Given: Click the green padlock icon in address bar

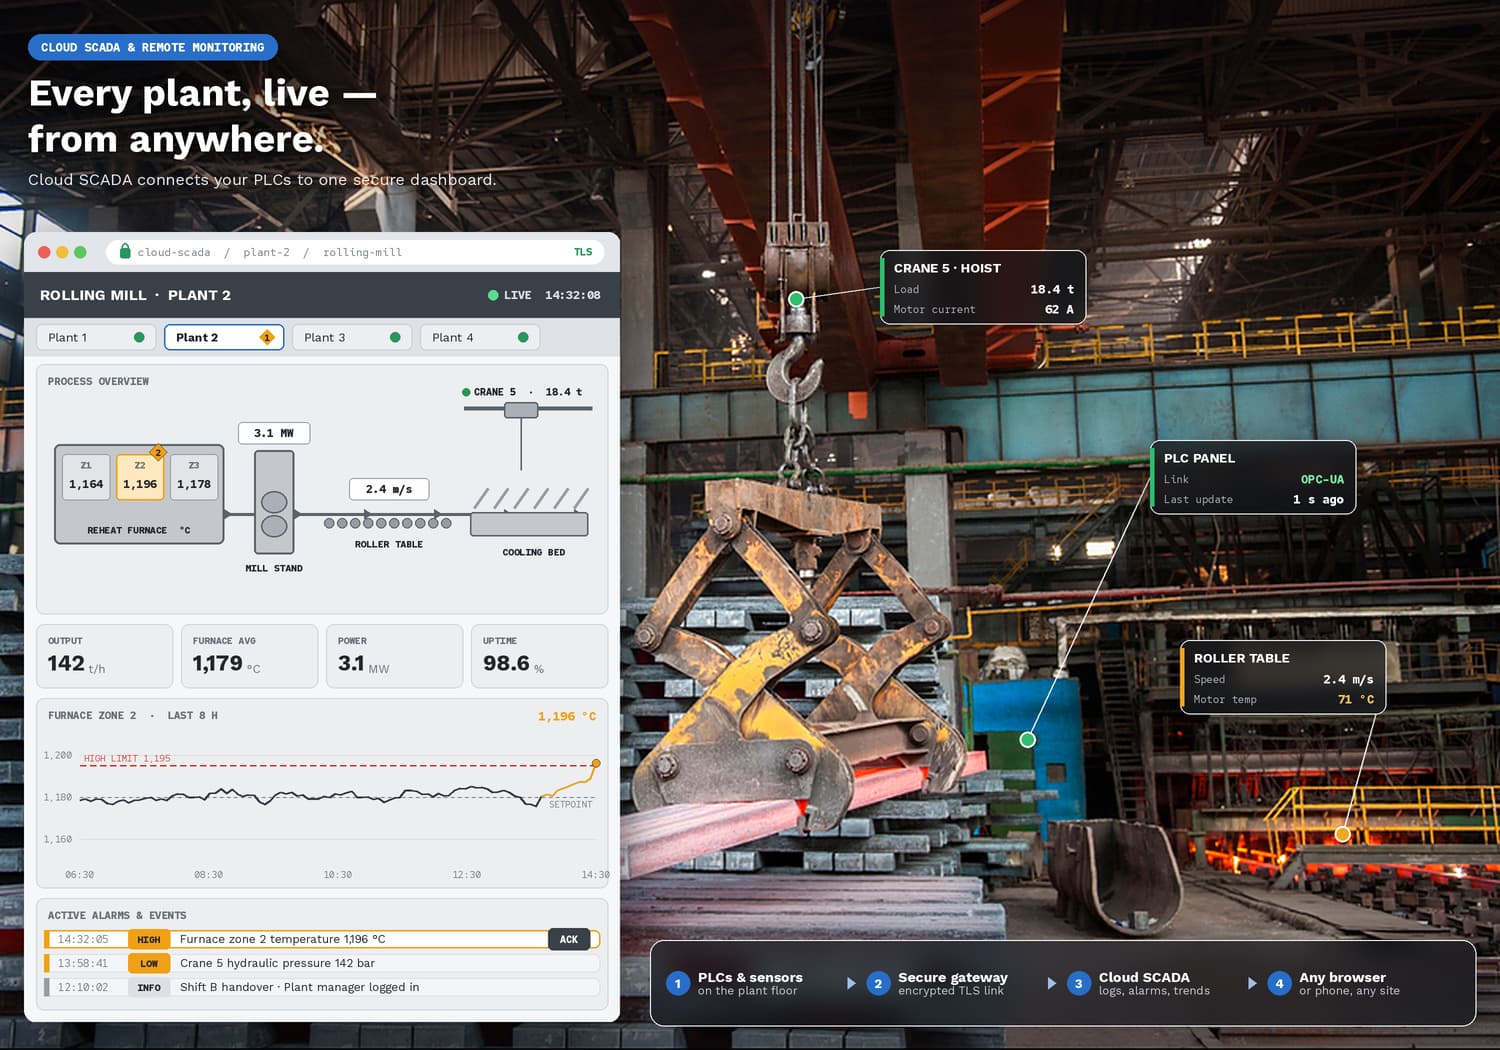Looking at the screenshot, I should pyautogui.click(x=125, y=251).
